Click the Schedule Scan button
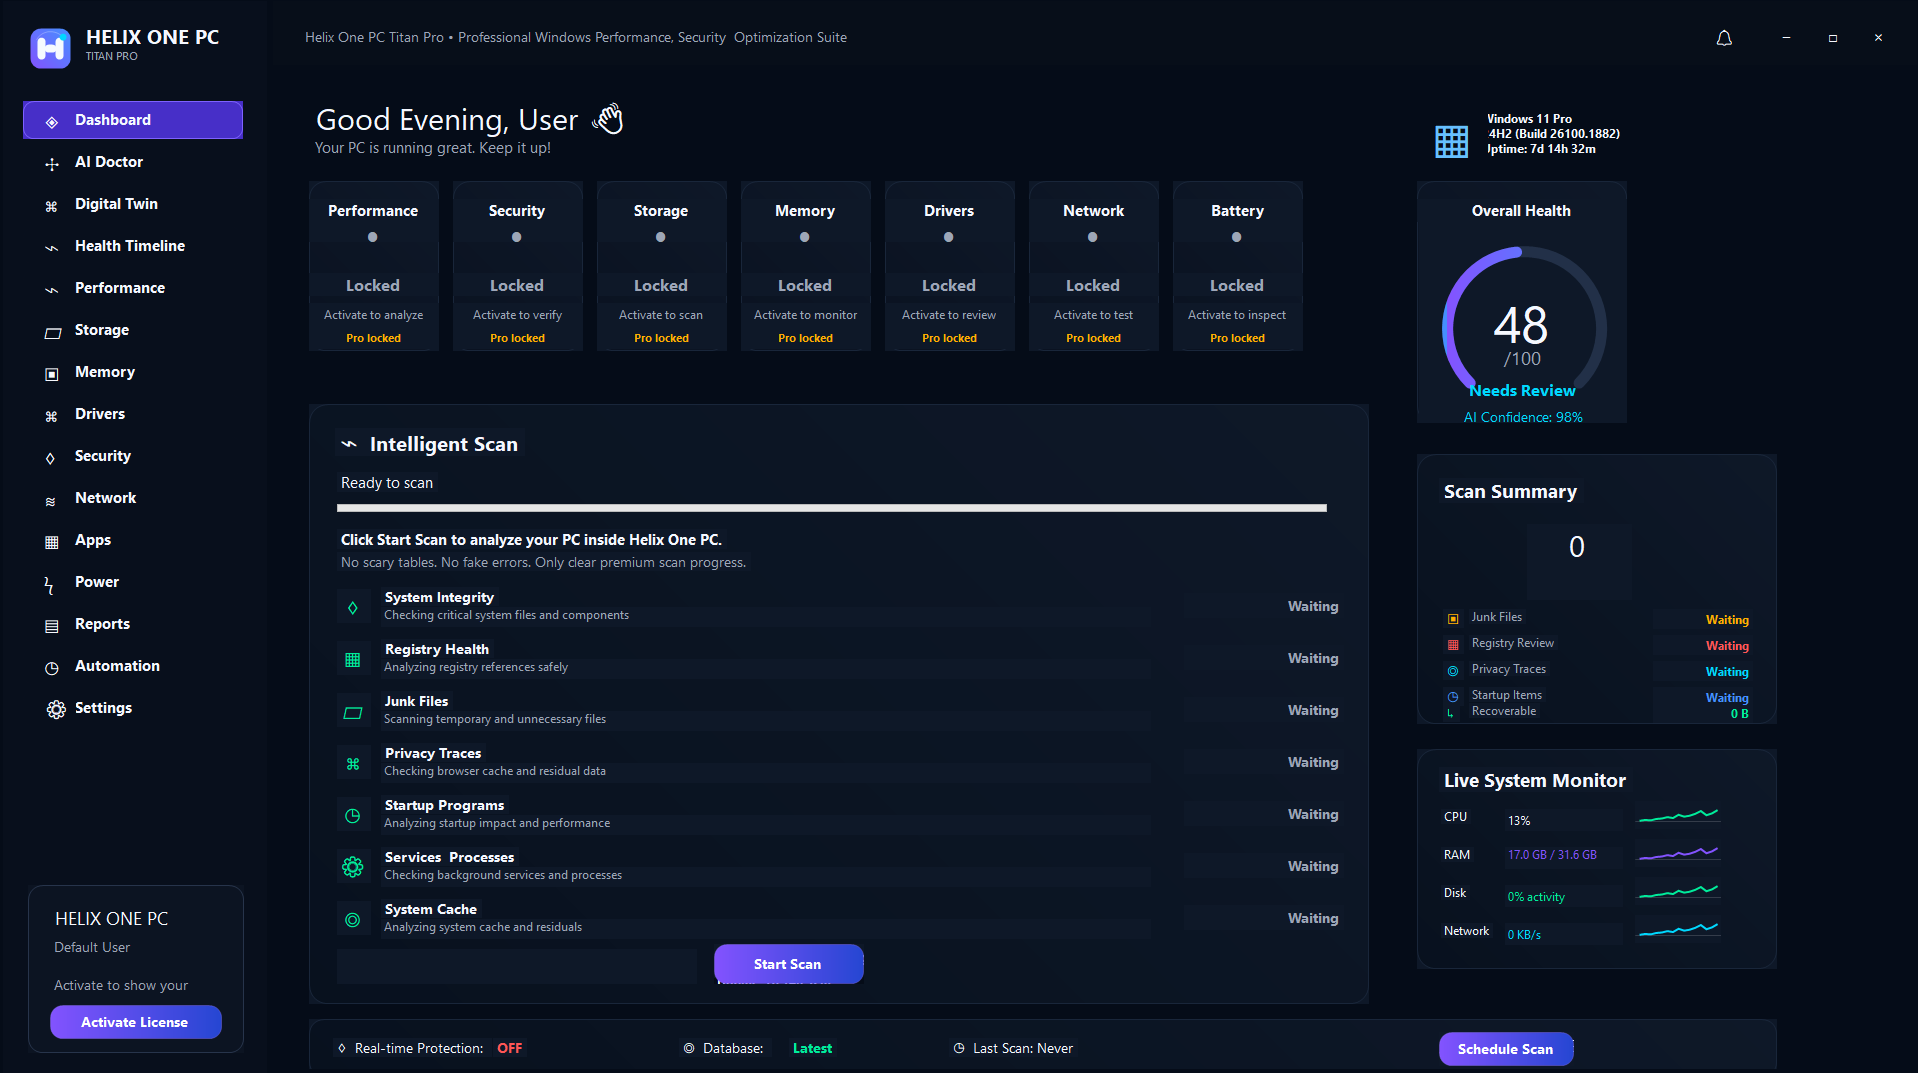This screenshot has width=1918, height=1073. (1506, 1049)
